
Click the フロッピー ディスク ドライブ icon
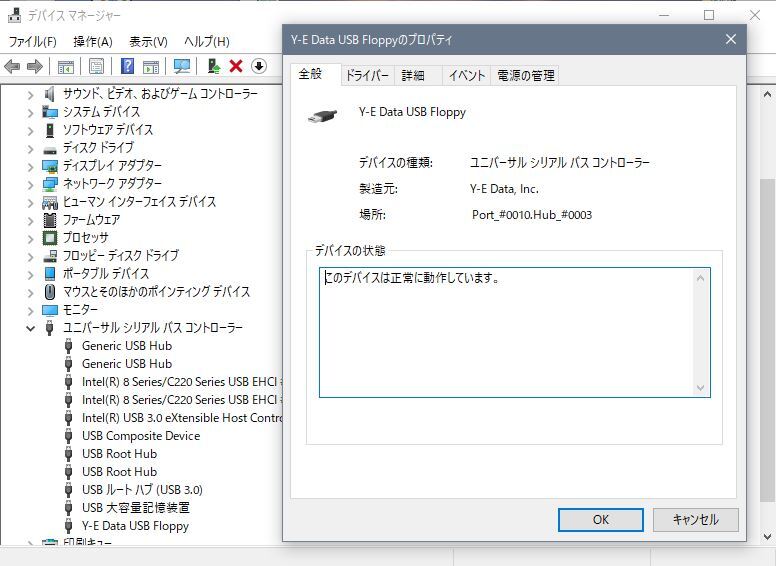pyautogui.click(x=49, y=256)
